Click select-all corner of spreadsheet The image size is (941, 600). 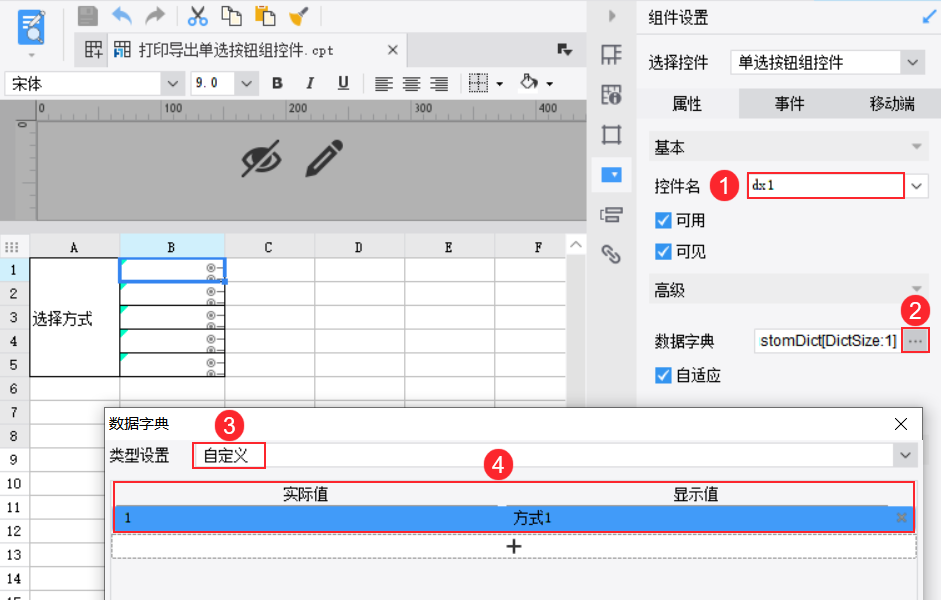[x=12, y=247]
